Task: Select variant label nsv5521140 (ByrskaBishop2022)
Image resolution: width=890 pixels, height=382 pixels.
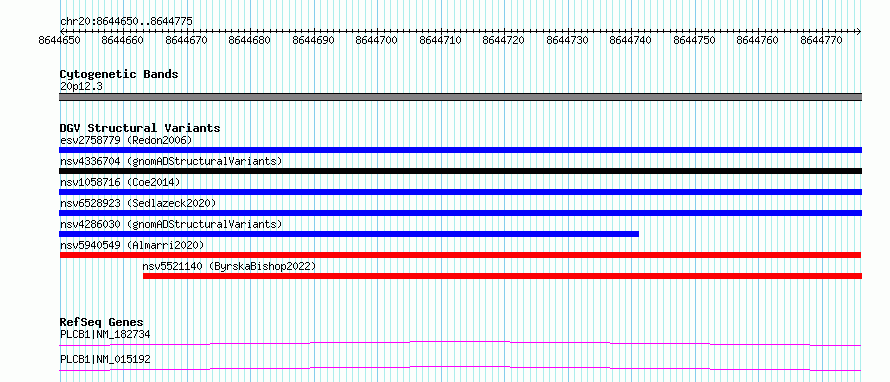Action: pyautogui.click(x=229, y=266)
